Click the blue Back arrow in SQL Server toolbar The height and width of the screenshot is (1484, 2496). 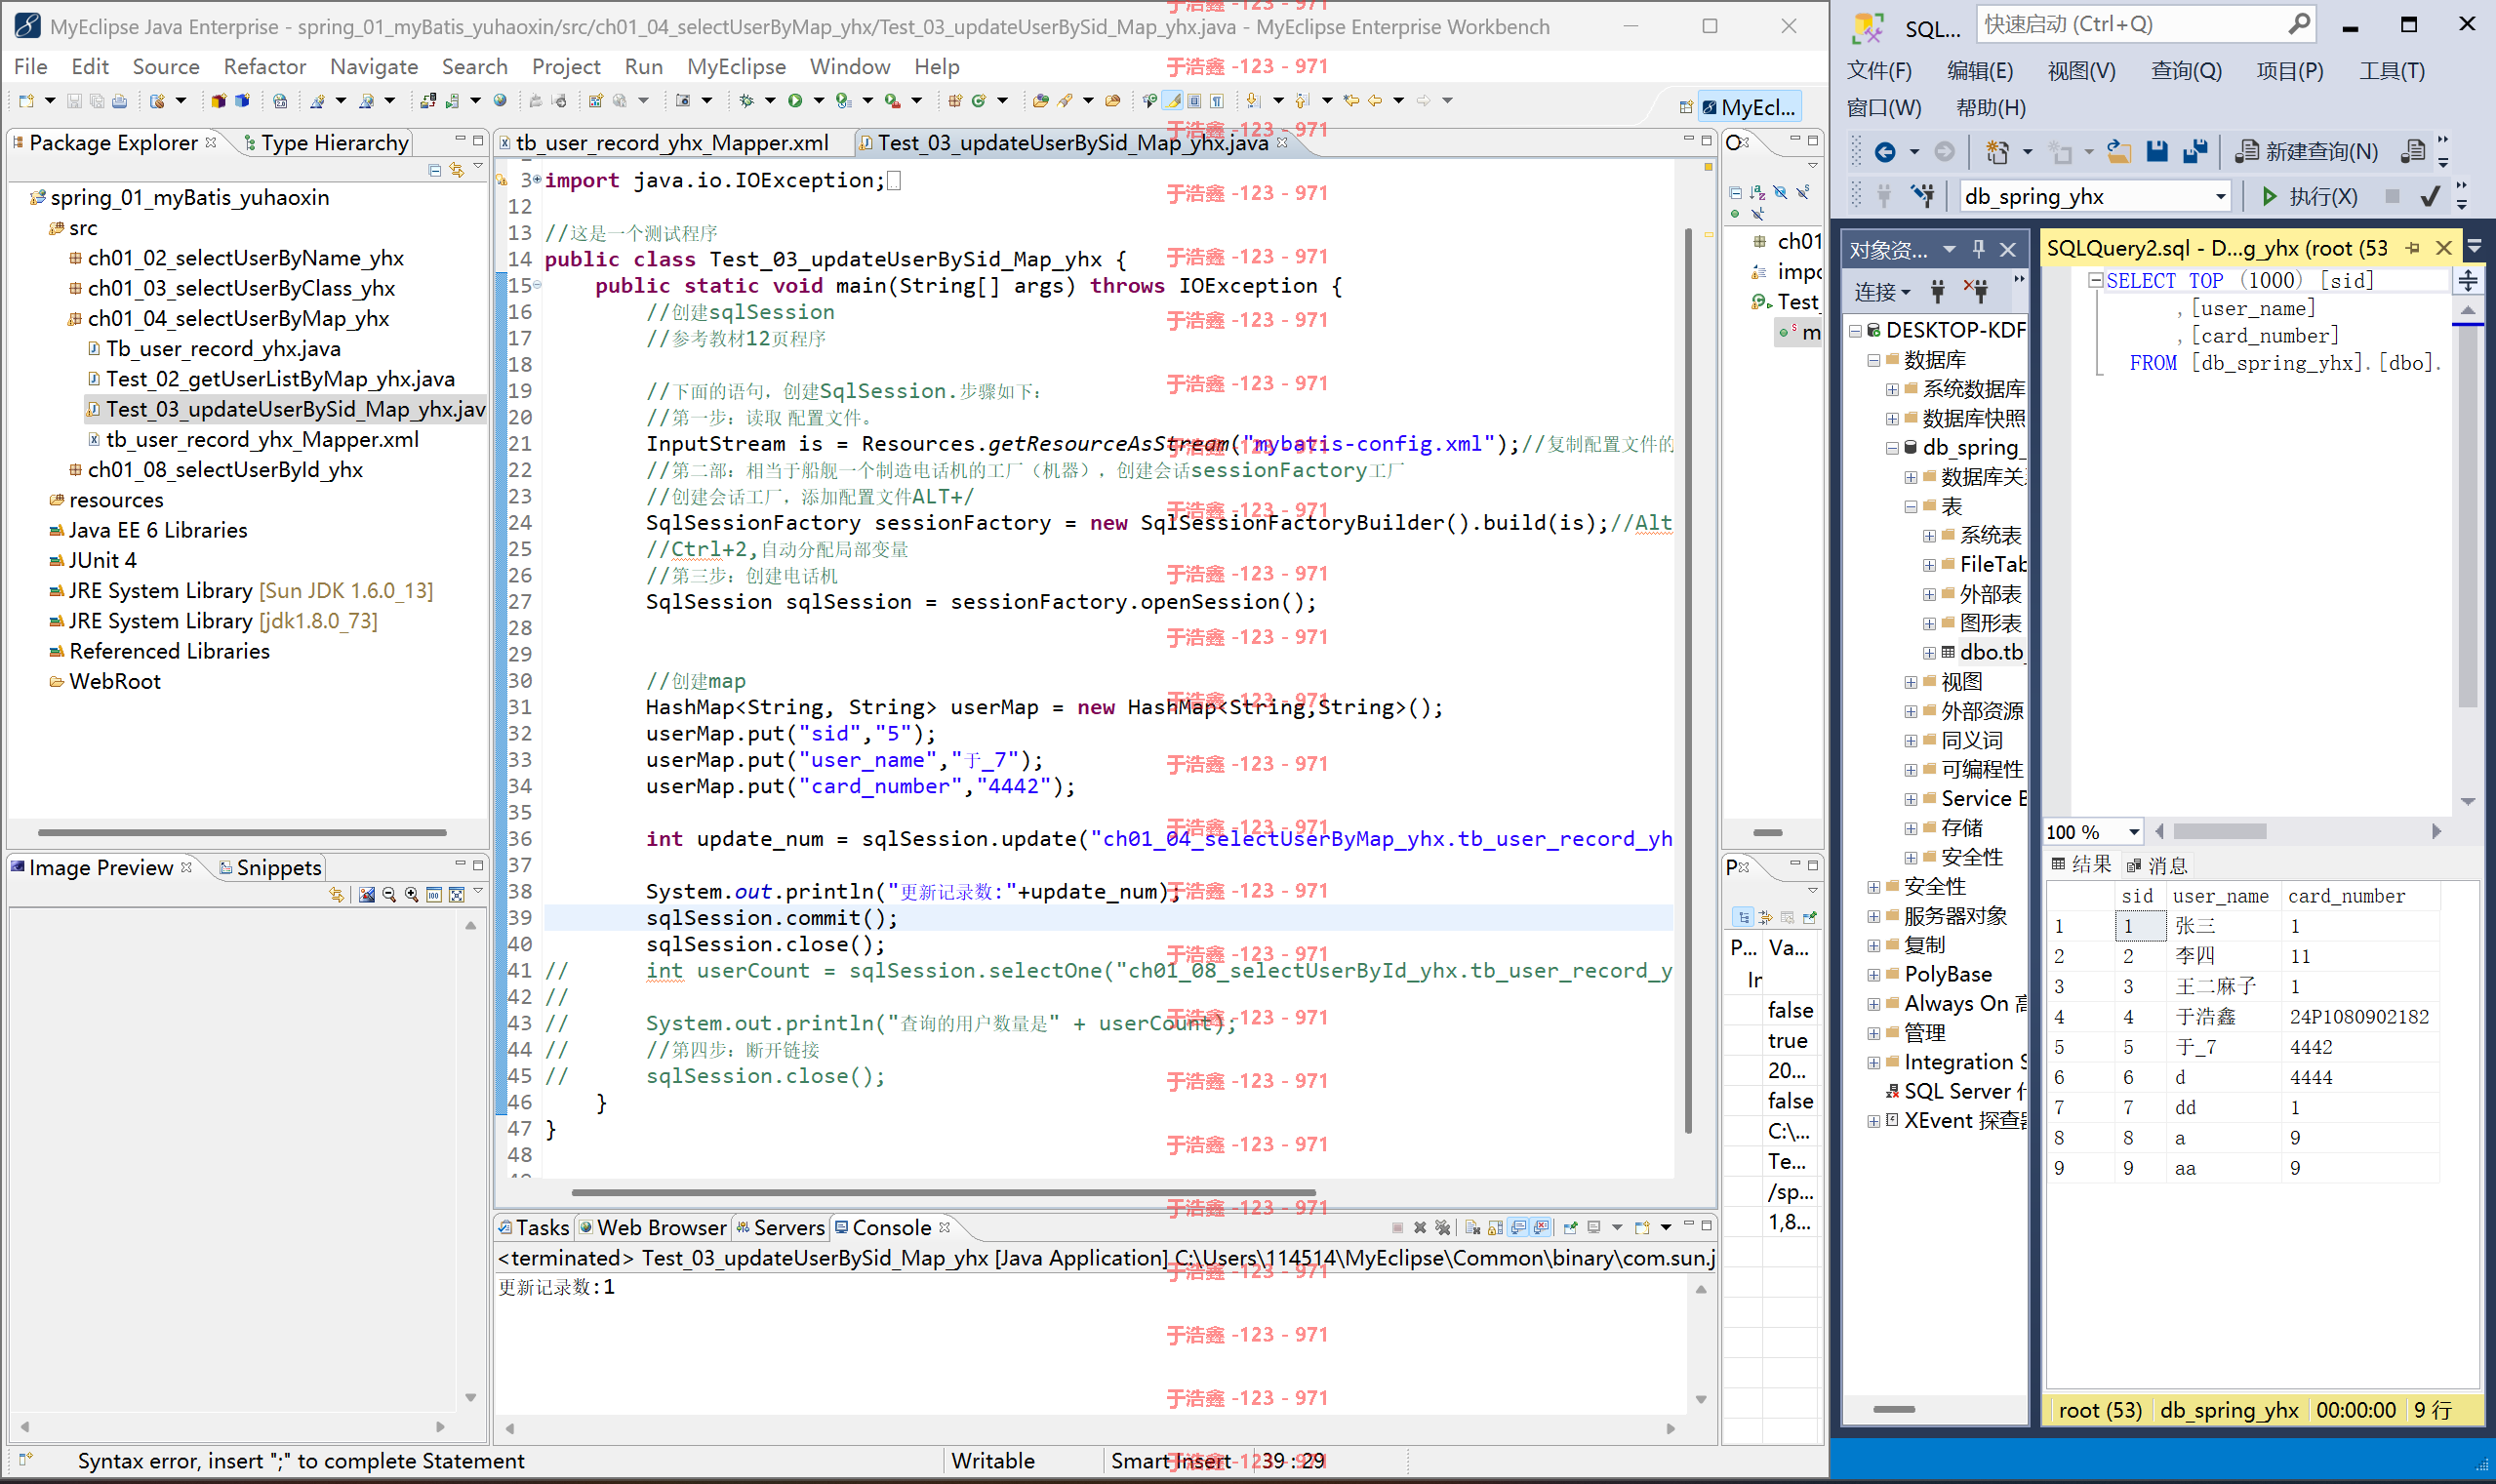pos(1885,152)
